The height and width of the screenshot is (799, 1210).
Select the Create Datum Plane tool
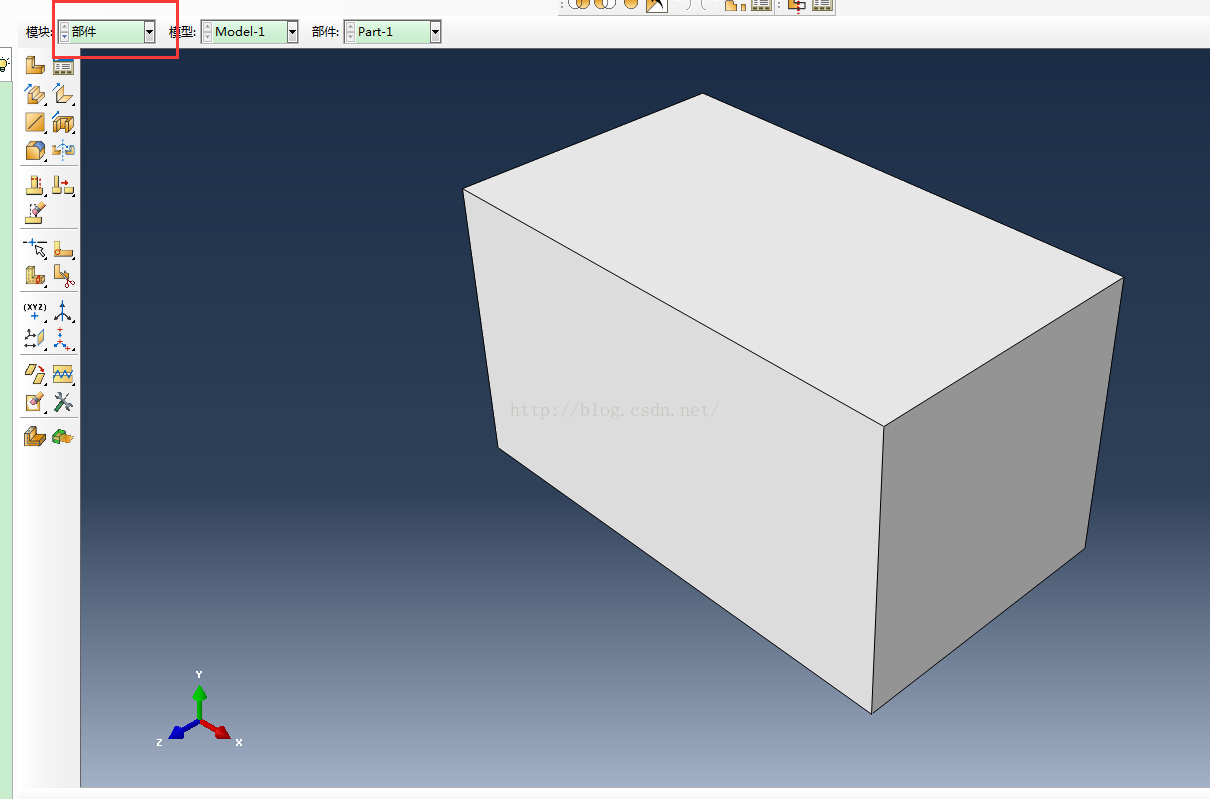34,339
